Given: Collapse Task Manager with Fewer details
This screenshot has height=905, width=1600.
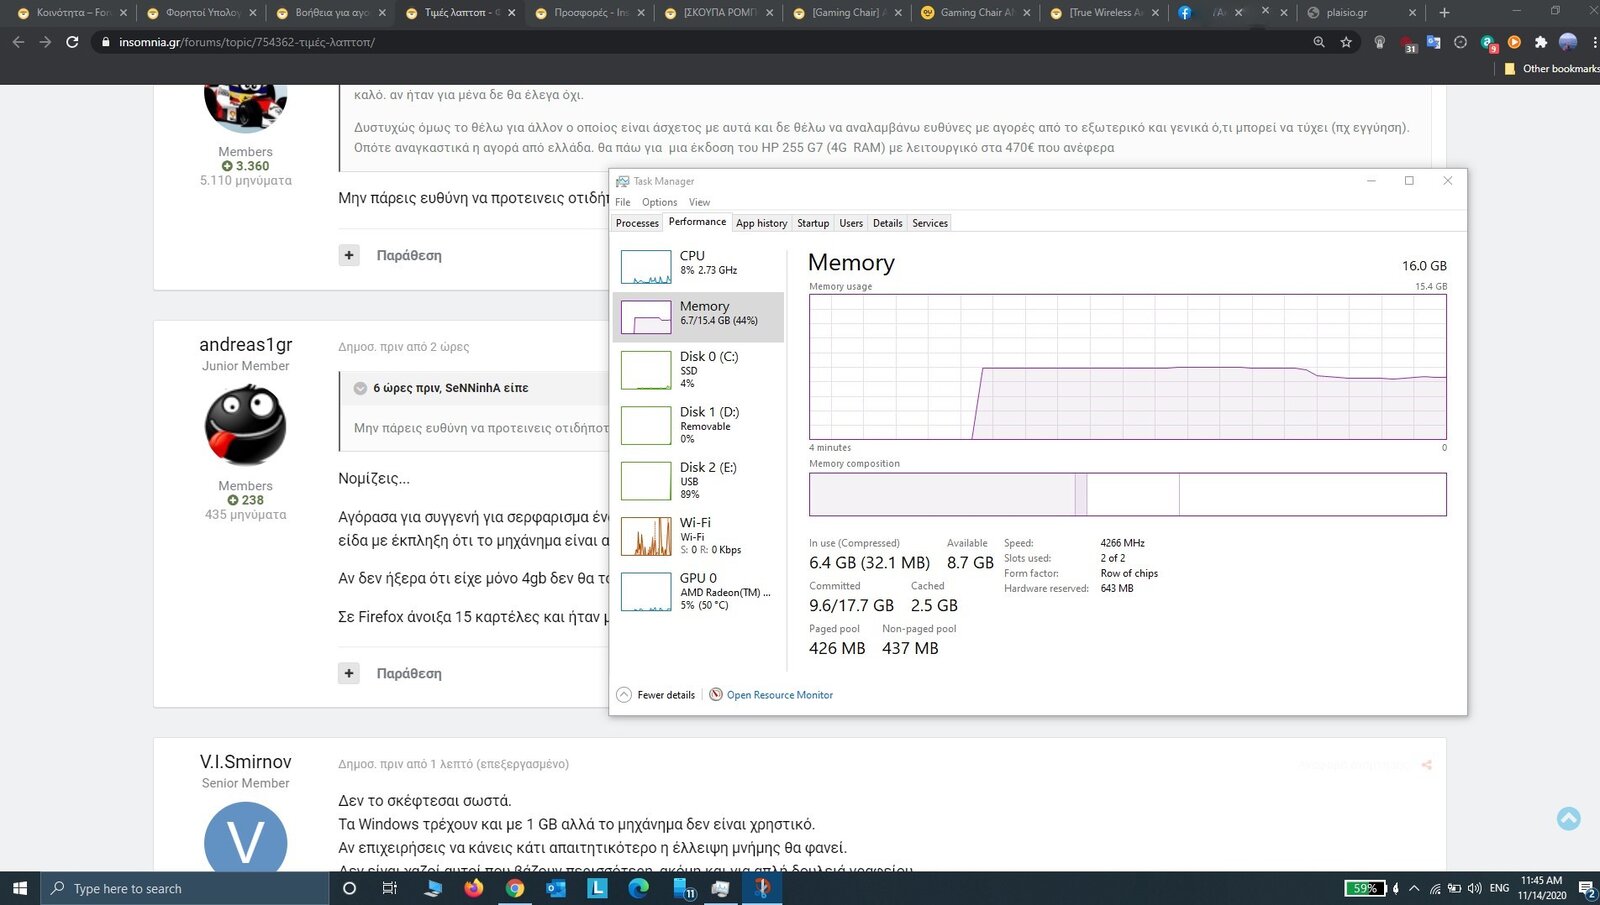Looking at the screenshot, I should point(656,695).
